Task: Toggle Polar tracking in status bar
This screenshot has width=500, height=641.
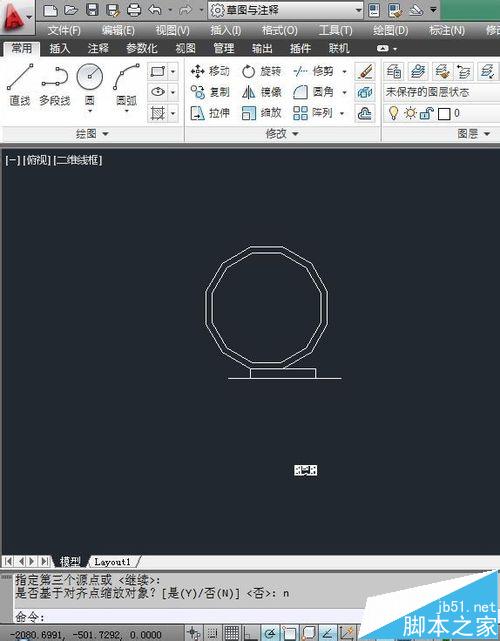Action: (x=270, y=633)
